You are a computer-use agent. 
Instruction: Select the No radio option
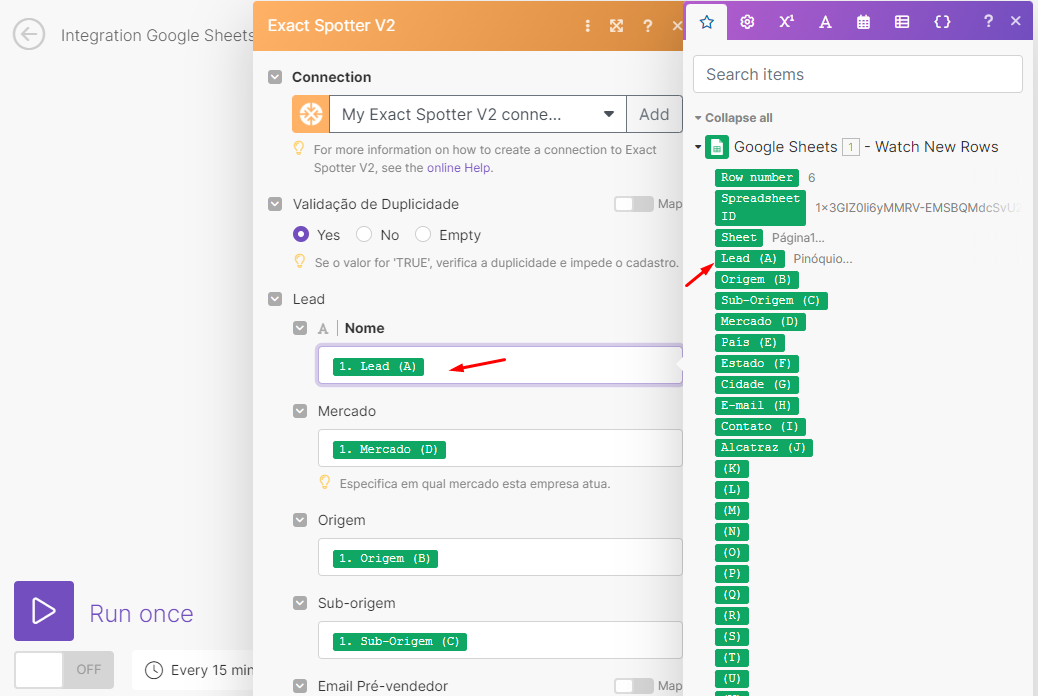pyautogui.click(x=363, y=234)
